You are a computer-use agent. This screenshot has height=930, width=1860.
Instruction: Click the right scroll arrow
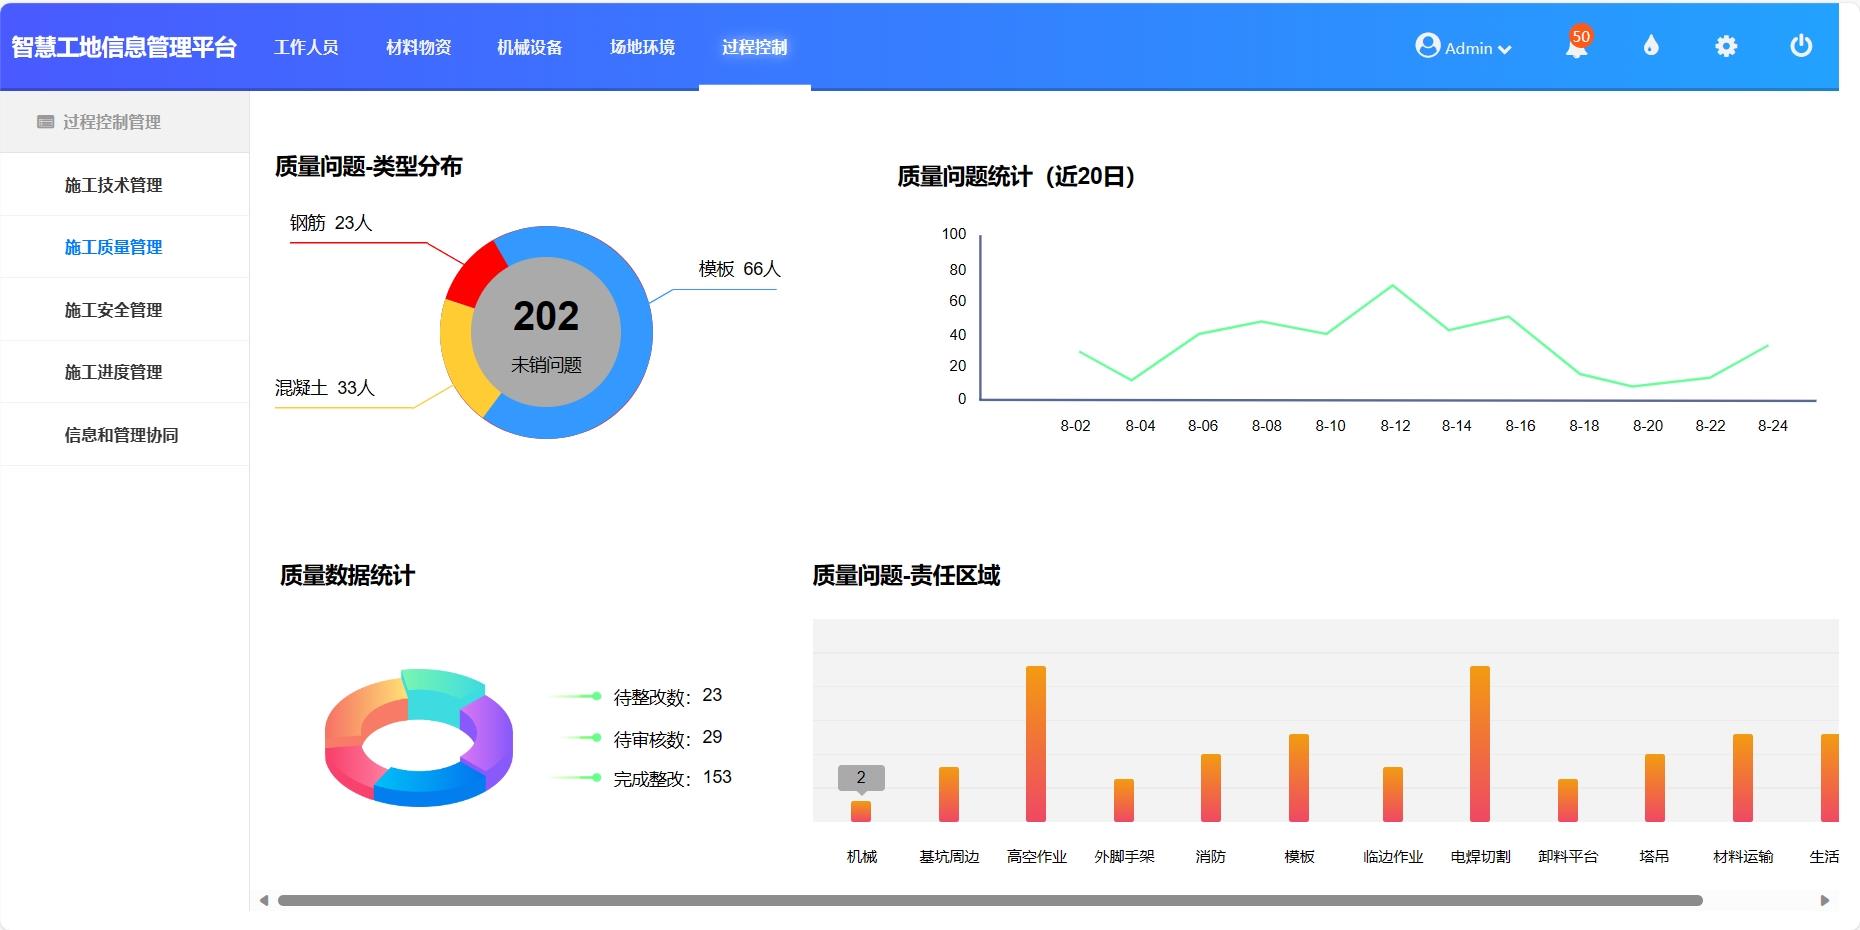(1825, 901)
